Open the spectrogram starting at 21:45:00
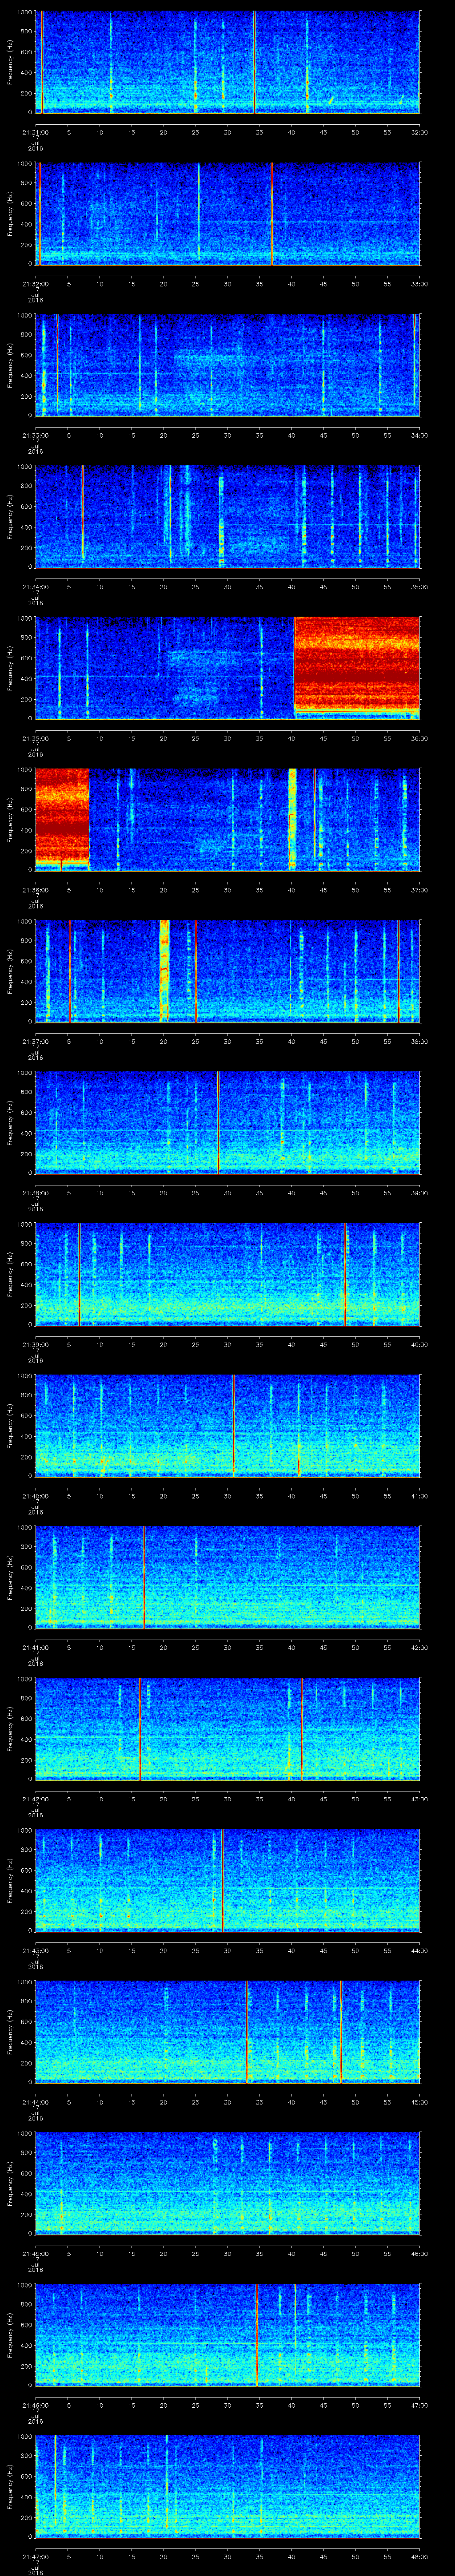This screenshot has width=455, height=2576. click(x=227, y=2183)
